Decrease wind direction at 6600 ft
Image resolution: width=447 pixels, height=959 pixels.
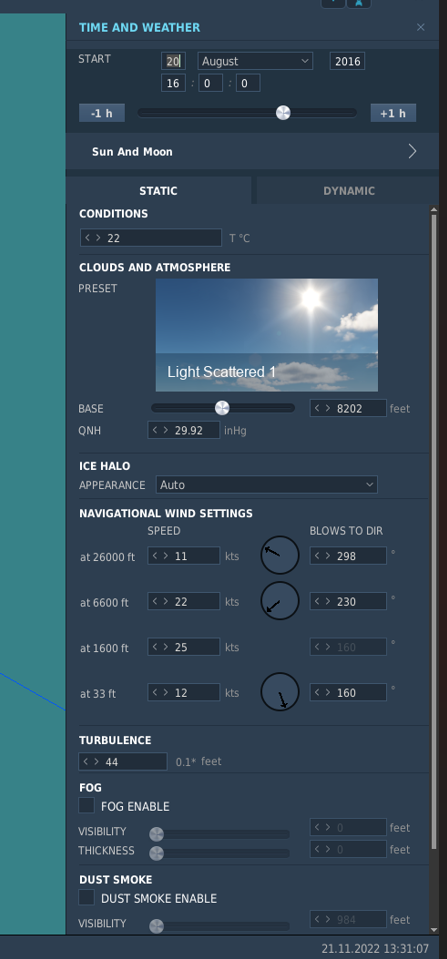pyautogui.click(x=317, y=602)
